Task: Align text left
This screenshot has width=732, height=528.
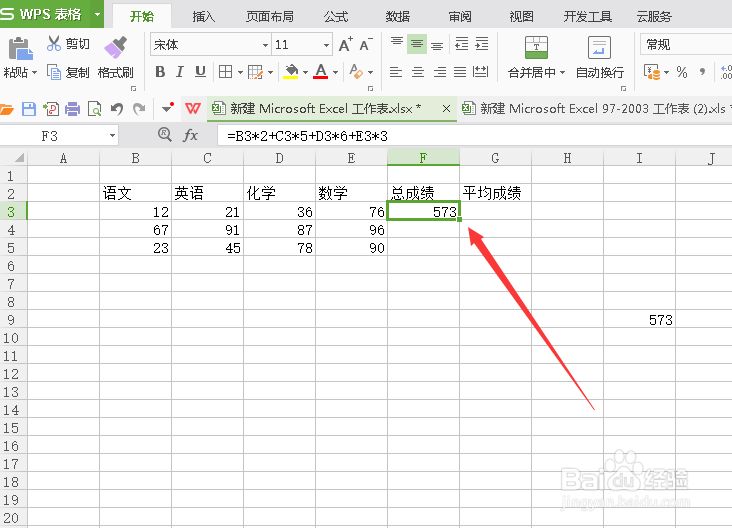Action: (x=396, y=72)
